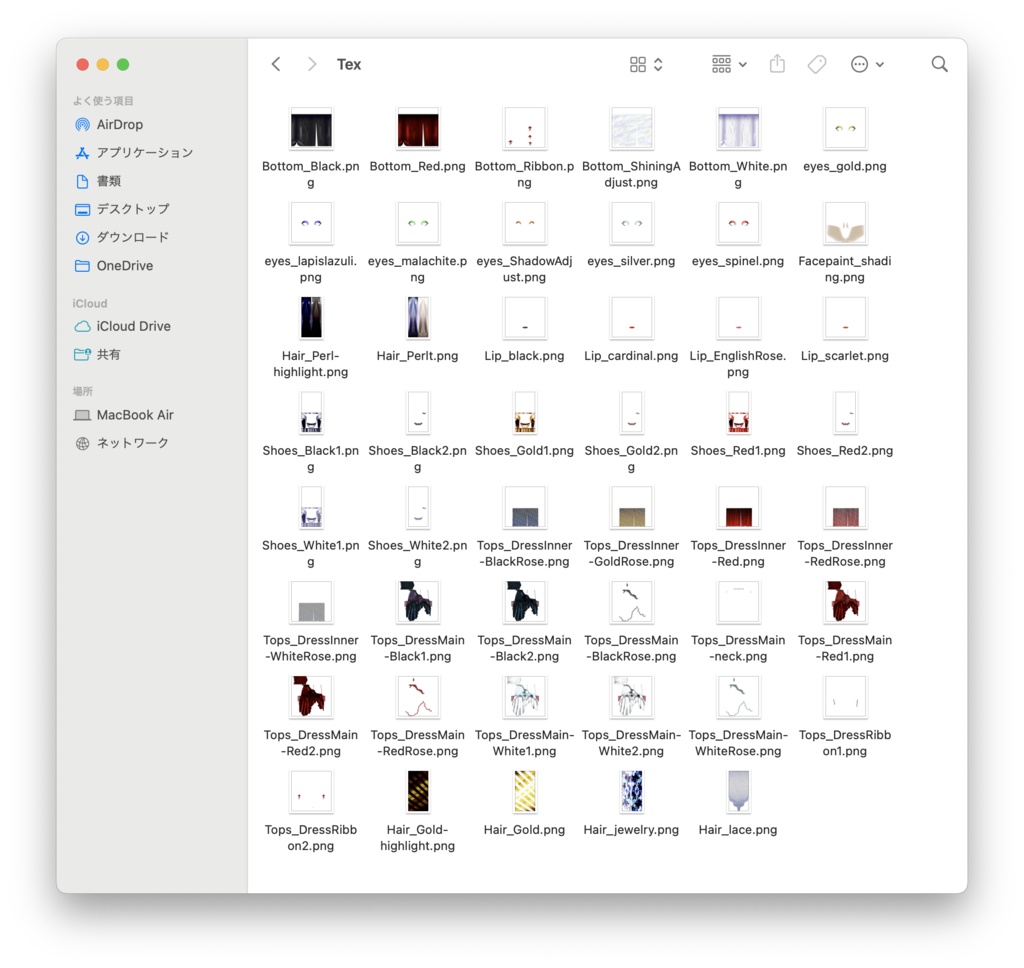Select Shoes_White2.png file icon
1024x968 pixels.
point(418,508)
